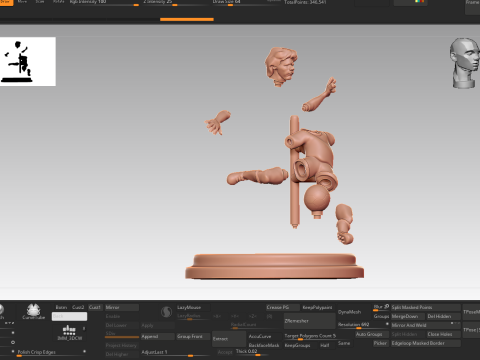Click the round base SubTool model
The height and width of the screenshot is (360, 480).
click(x=275, y=266)
